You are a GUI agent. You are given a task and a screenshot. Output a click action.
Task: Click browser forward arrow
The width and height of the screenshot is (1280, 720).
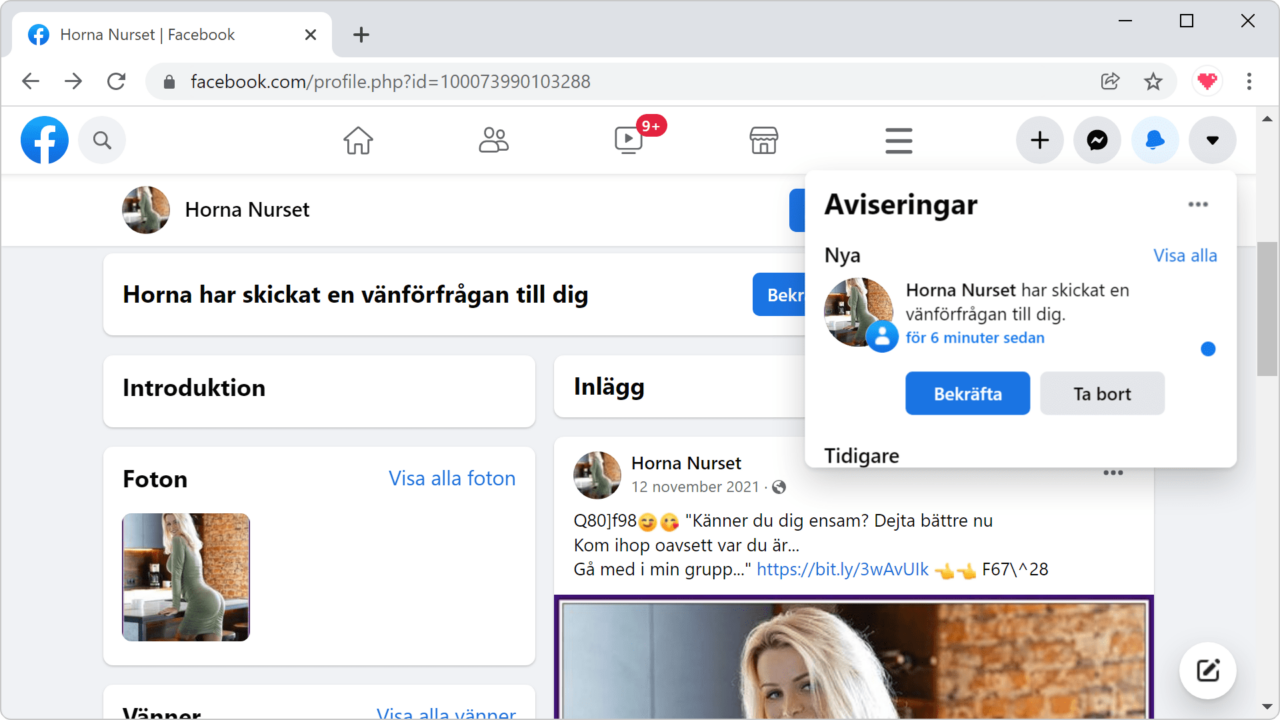73,81
